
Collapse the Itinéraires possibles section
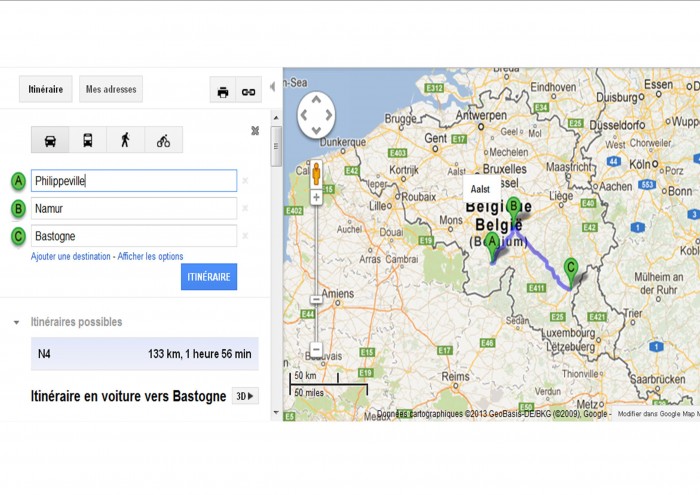click(17, 322)
